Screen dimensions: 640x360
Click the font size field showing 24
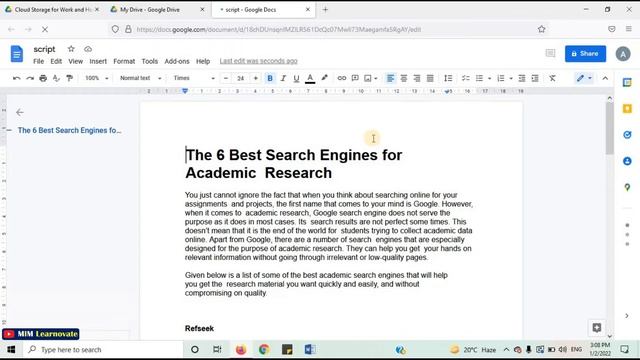[x=241, y=78]
